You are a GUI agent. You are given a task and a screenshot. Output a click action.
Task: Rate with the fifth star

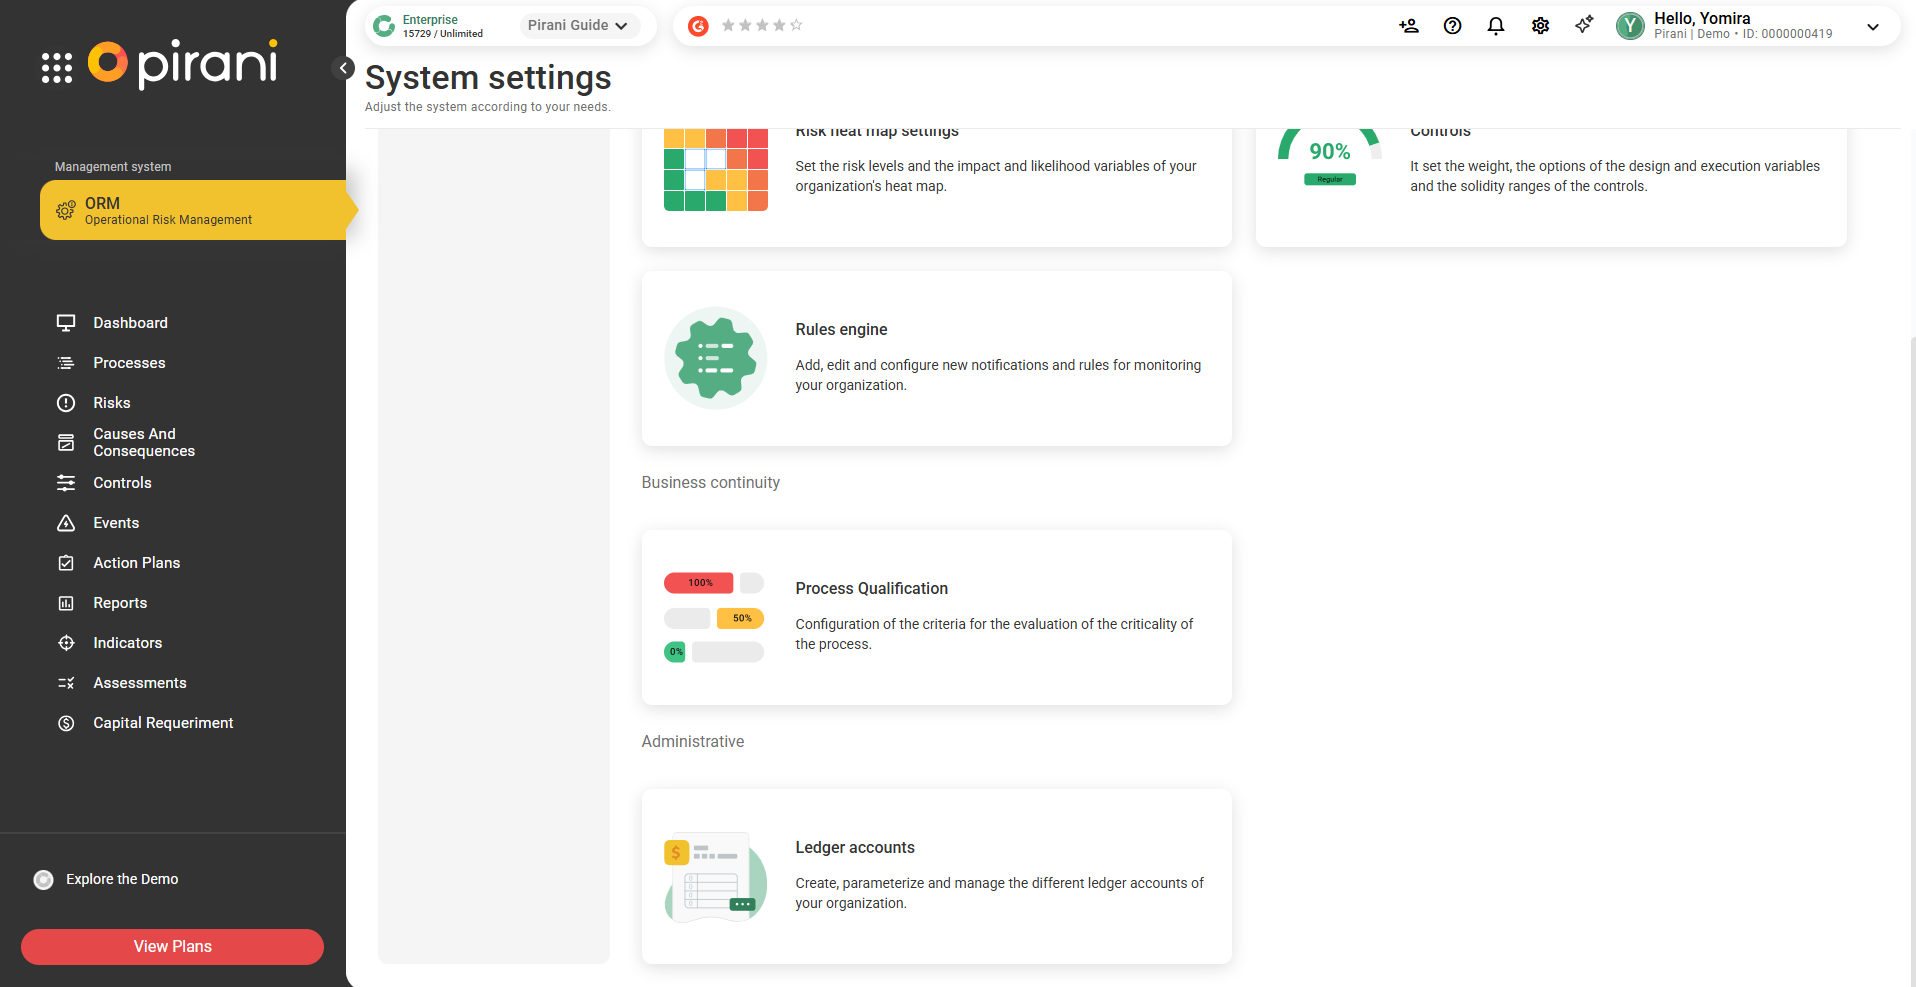796,26
